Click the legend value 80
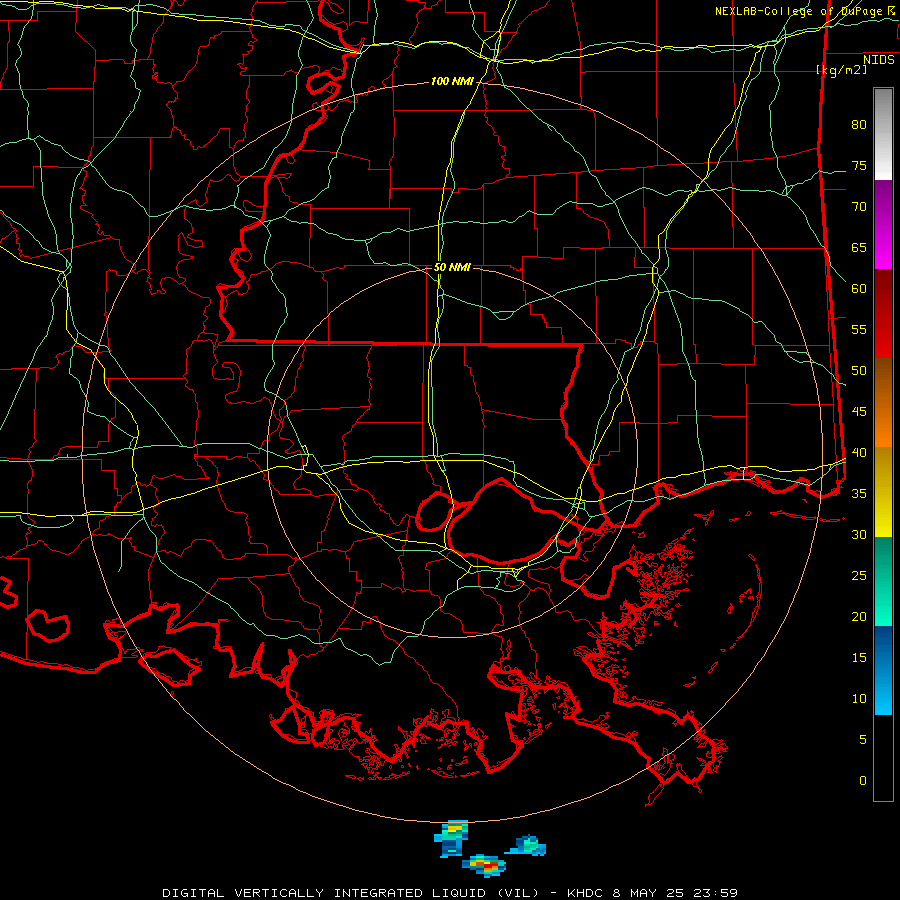Image resolution: width=900 pixels, height=900 pixels. (x=859, y=125)
